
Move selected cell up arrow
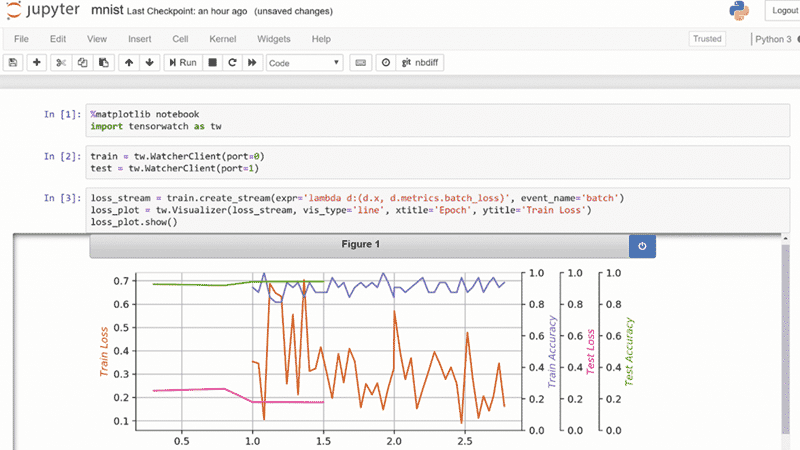[129, 63]
